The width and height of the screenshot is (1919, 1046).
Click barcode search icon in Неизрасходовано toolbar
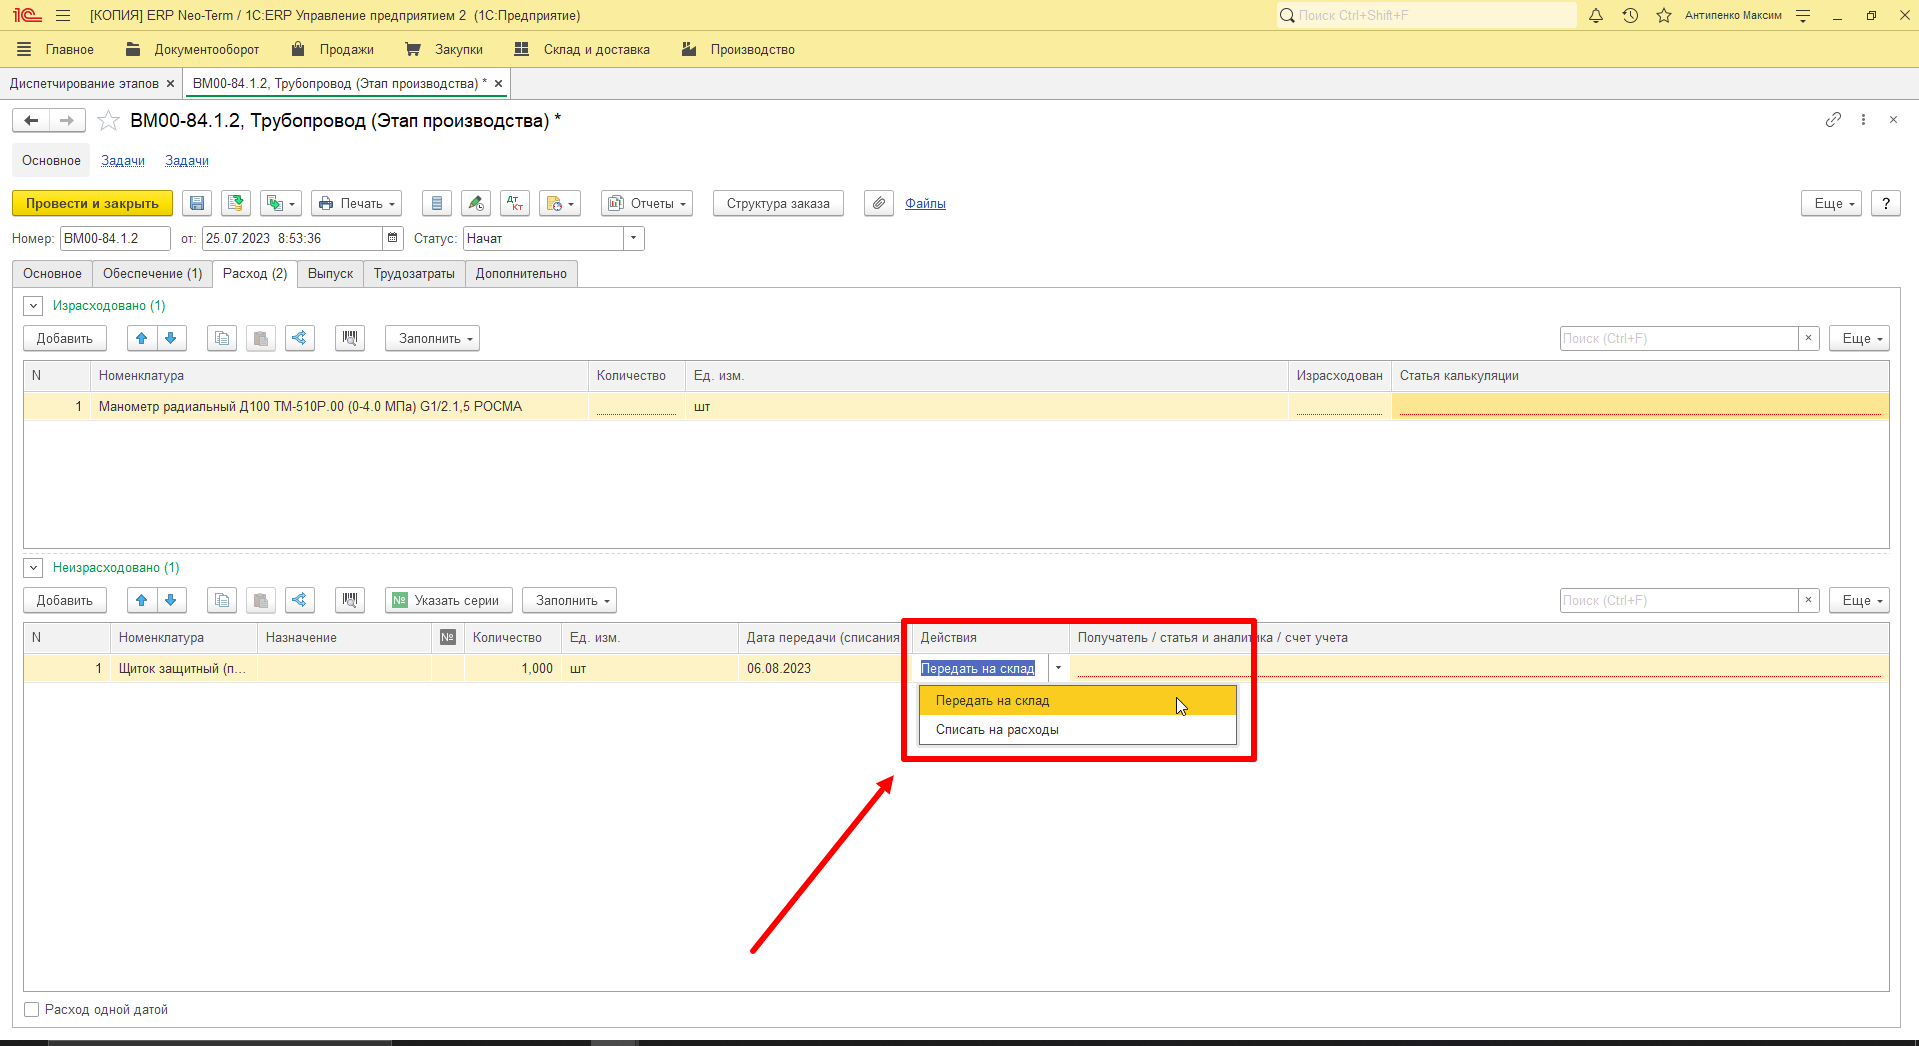point(350,601)
